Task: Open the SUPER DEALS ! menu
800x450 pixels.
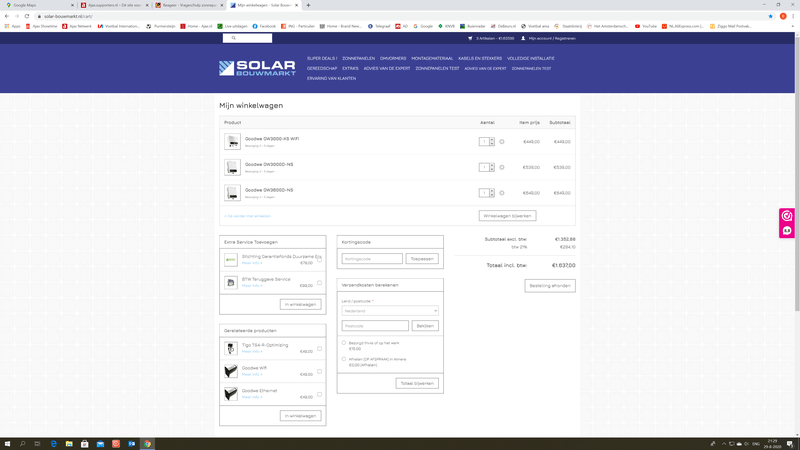Action: [322, 58]
